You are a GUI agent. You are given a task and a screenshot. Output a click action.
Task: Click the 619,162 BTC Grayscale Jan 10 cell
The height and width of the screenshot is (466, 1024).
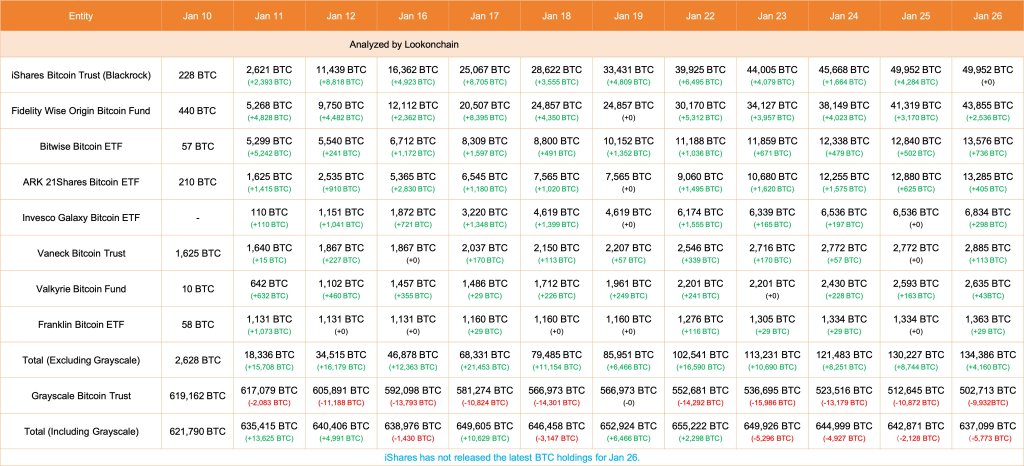click(190, 395)
